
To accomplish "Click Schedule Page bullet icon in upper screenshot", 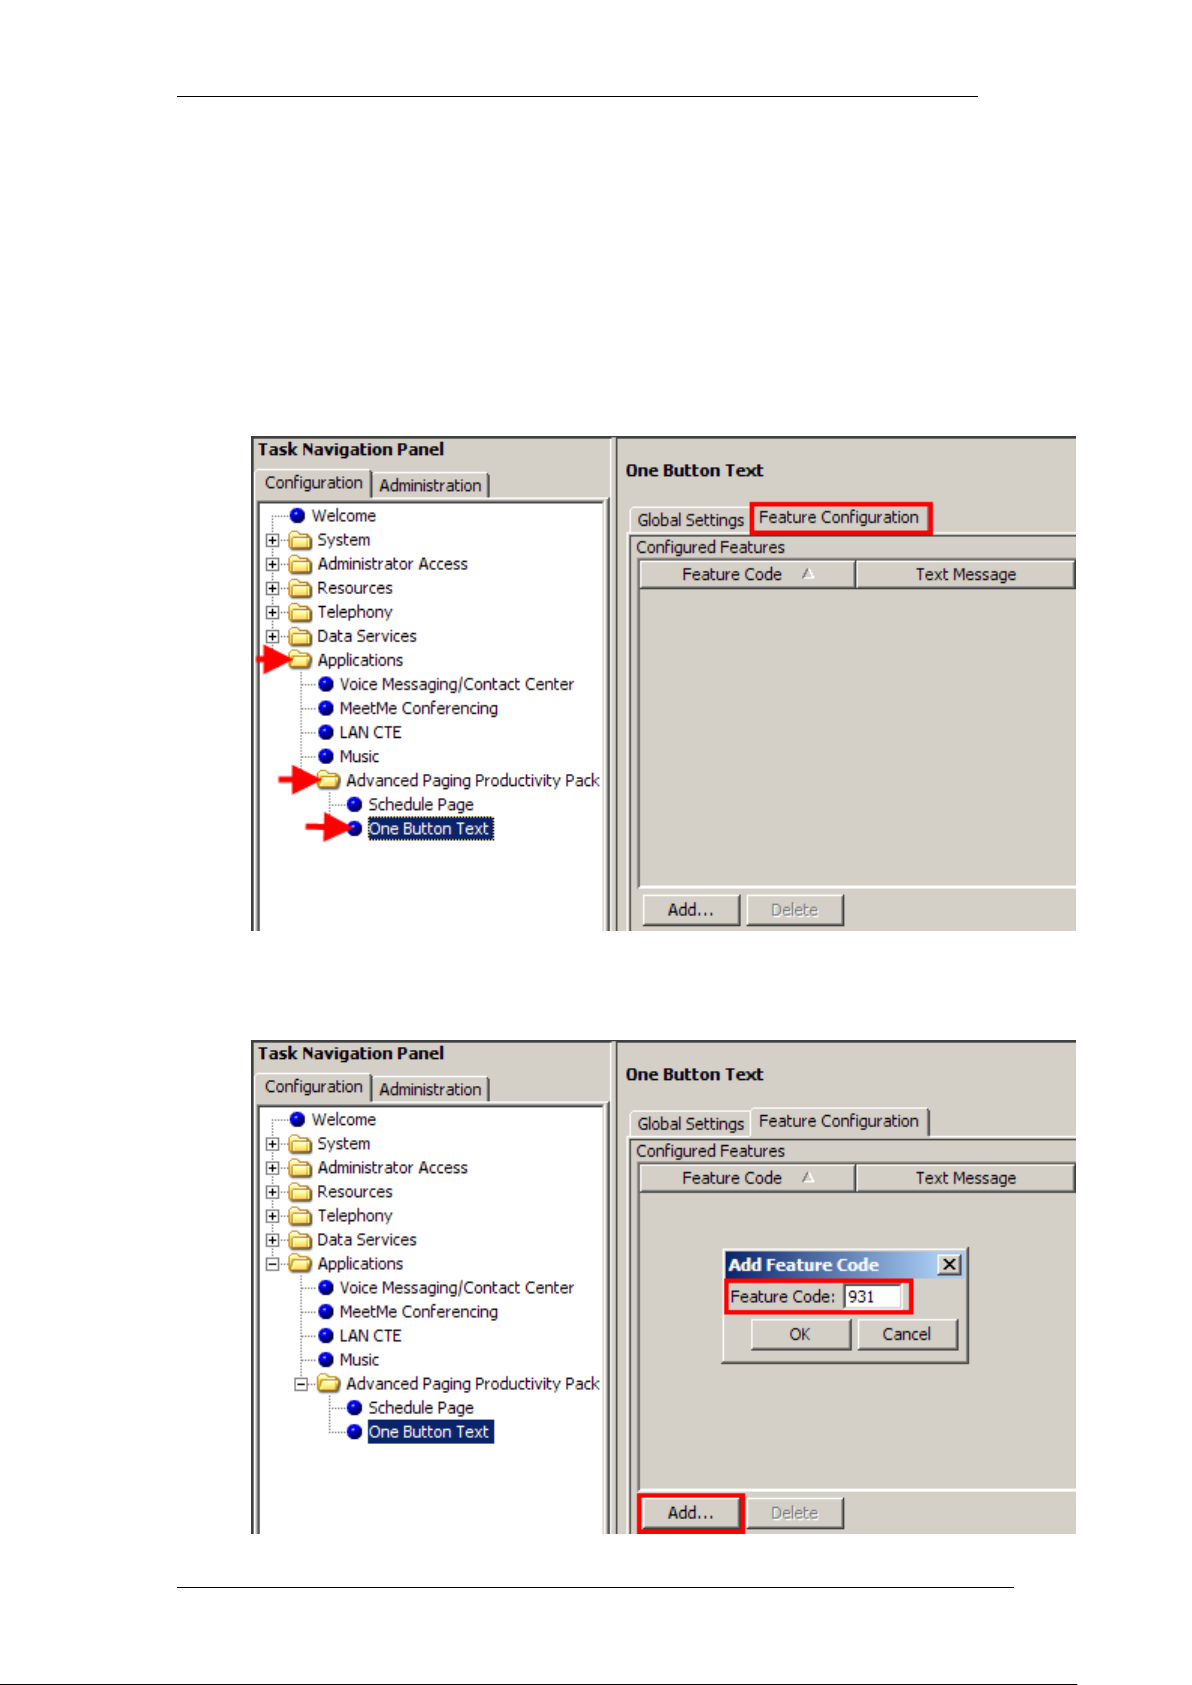I will pyautogui.click(x=354, y=804).
